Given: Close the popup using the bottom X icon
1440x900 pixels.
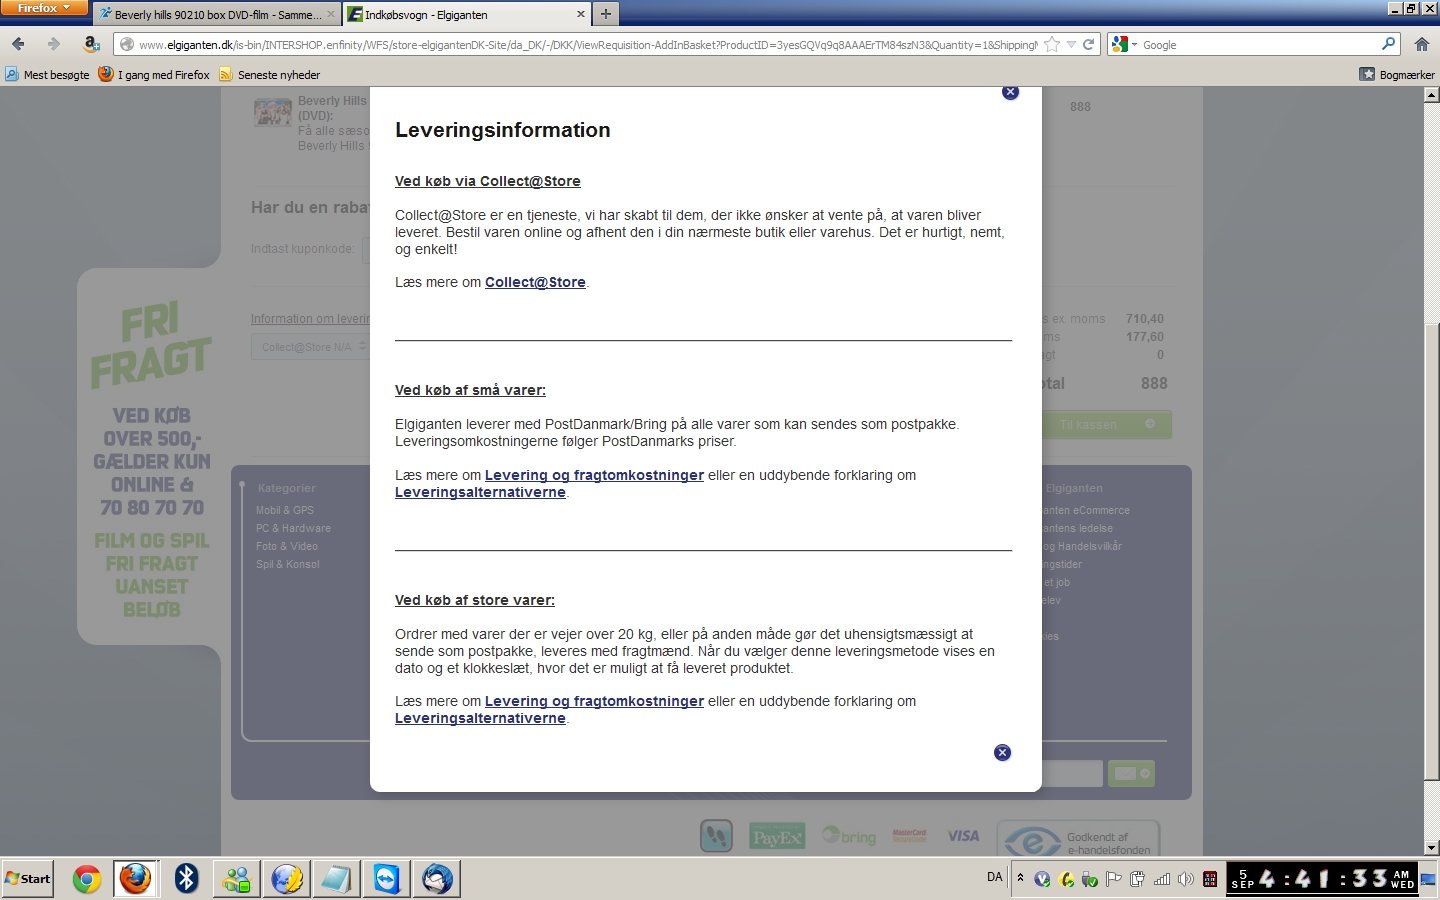Looking at the screenshot, I should coord(1002,753).
